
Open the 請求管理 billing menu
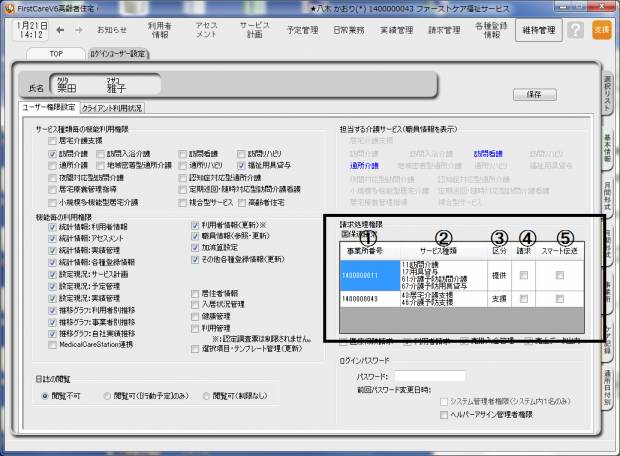tap(445, 31)
